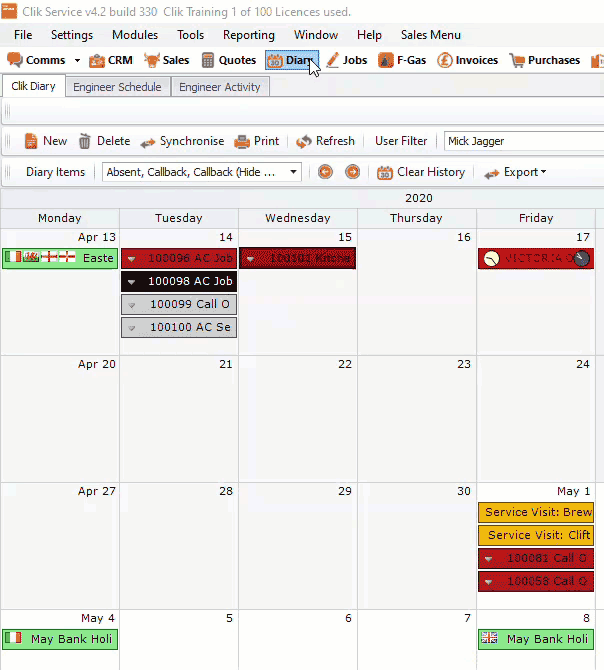Expand the 100096 AC Job entry arrow
Screen dimensions: 604x670
pyautogui.click(x=132, y=259)
